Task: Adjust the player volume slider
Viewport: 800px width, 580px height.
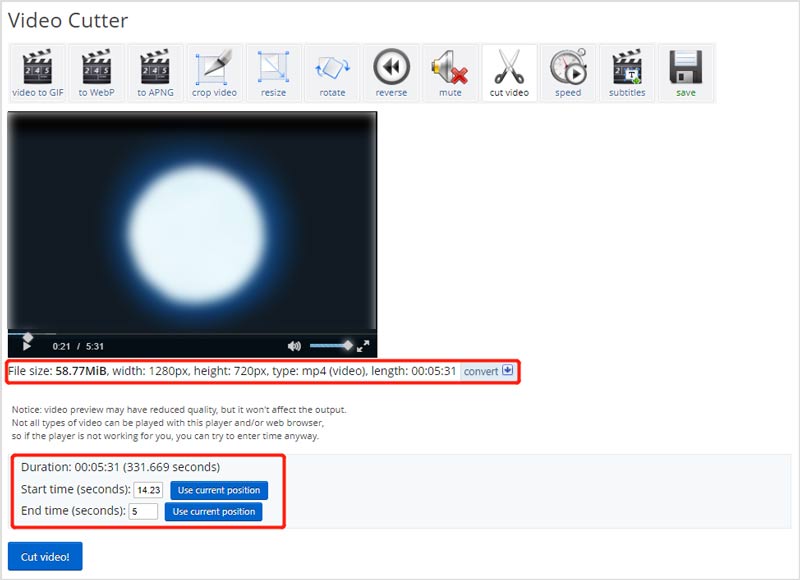Action: (331, 346)
